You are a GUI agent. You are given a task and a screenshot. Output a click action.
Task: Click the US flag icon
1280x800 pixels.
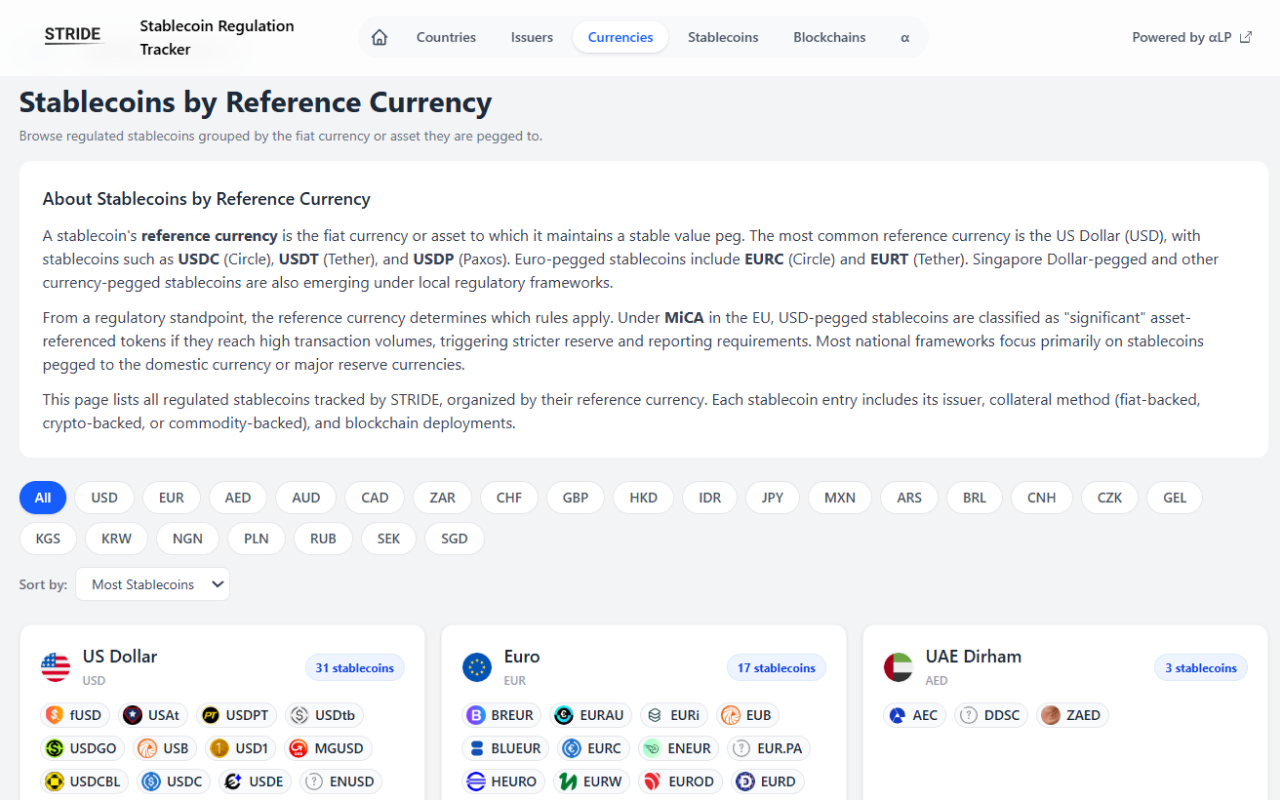point(56,667)
